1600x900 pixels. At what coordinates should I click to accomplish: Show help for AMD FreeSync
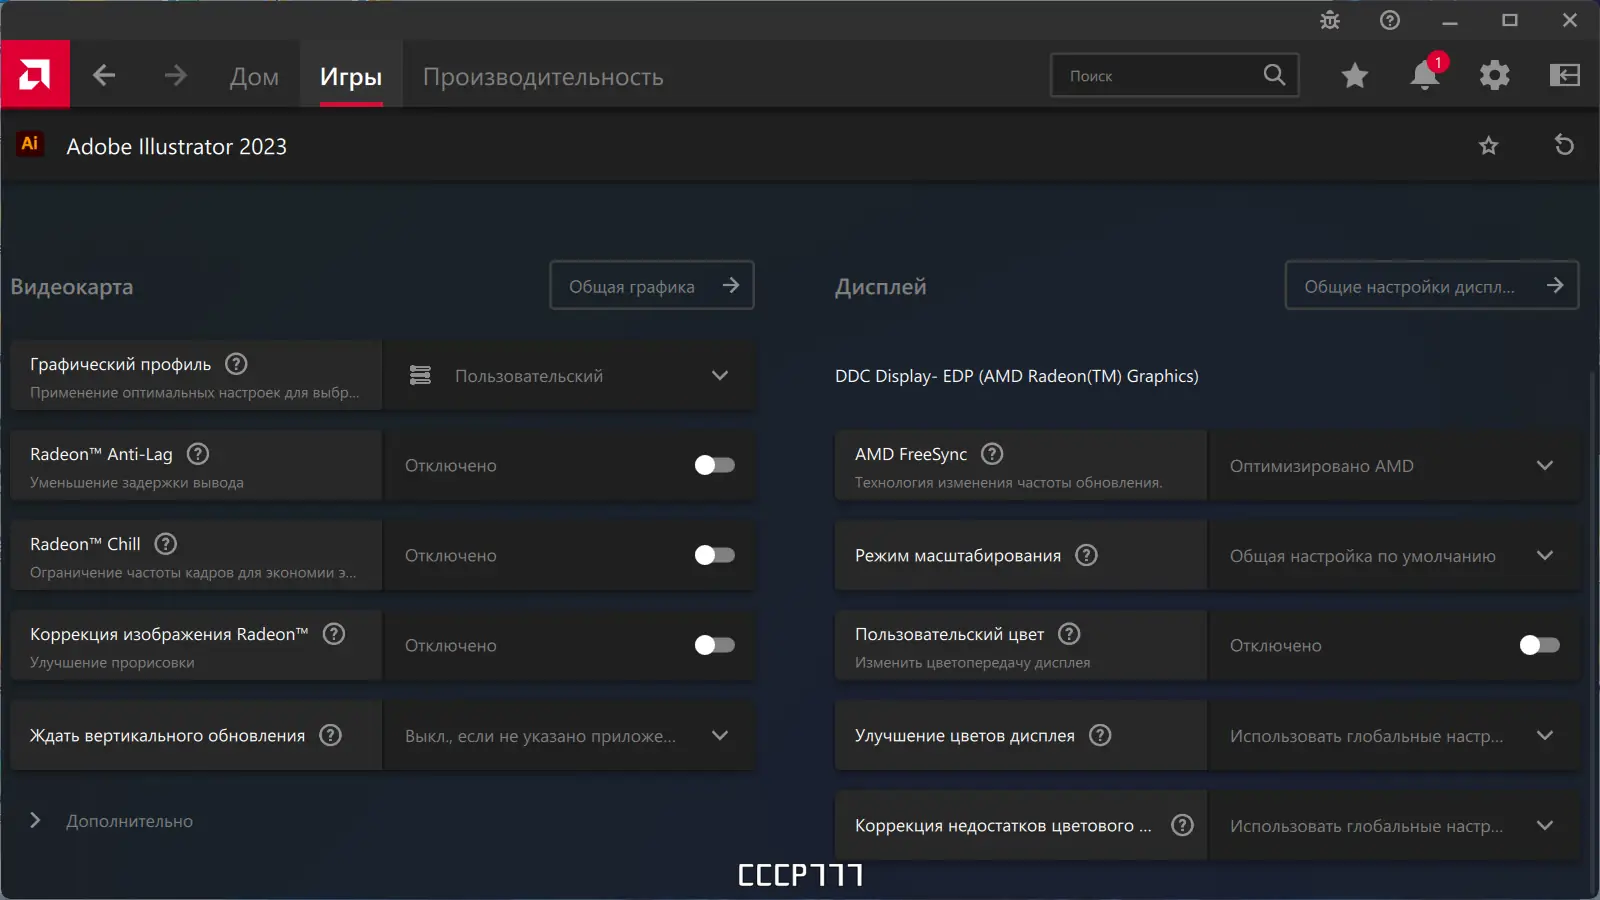992,454
